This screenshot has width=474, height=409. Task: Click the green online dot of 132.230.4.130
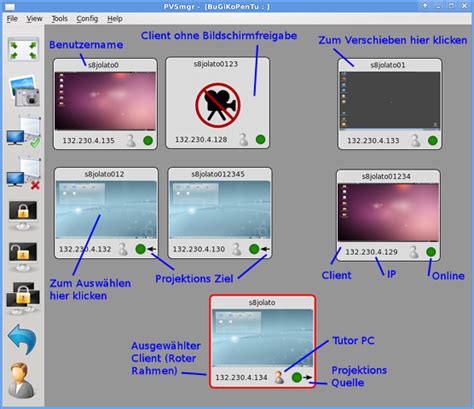coord(254,249)
